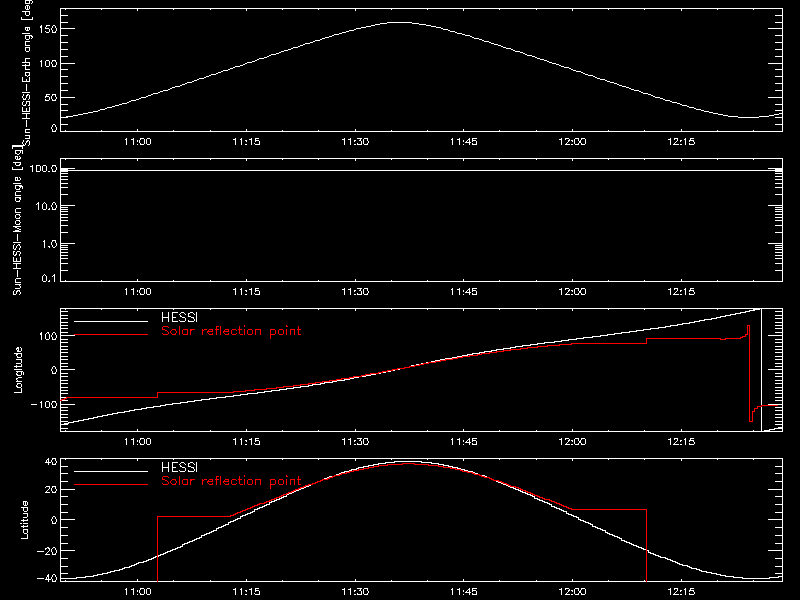Screen dimensions: 800x600
Task: Click 12:00 time label under Latitude plot
Action: coord(572,592)
